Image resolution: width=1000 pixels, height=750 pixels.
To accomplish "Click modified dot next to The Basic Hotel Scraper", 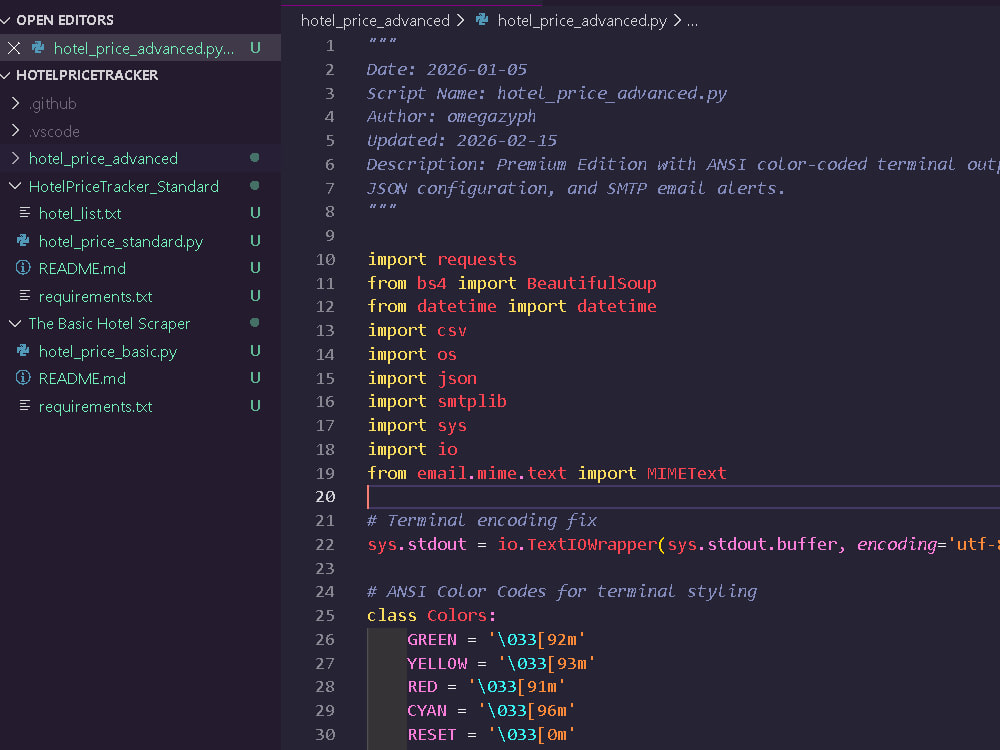I will tap(254, 323).
